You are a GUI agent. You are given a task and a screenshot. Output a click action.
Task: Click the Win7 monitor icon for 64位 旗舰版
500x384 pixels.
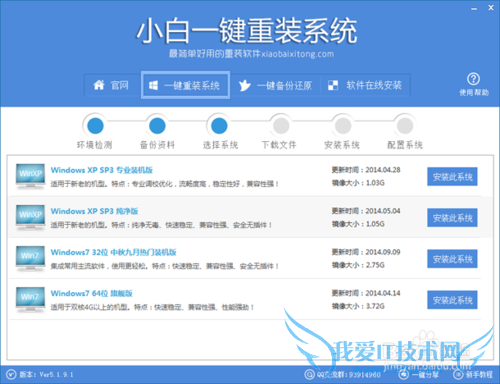(x=30, y=300)
